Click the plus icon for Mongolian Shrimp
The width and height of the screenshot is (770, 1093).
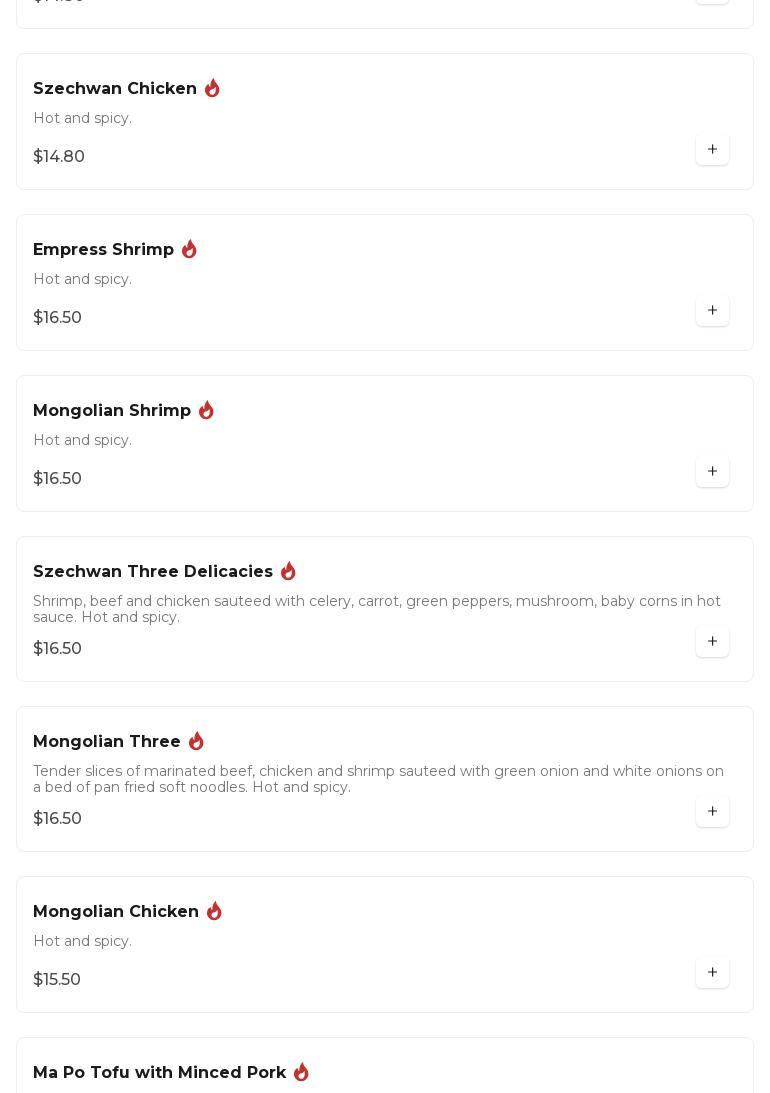712,472
